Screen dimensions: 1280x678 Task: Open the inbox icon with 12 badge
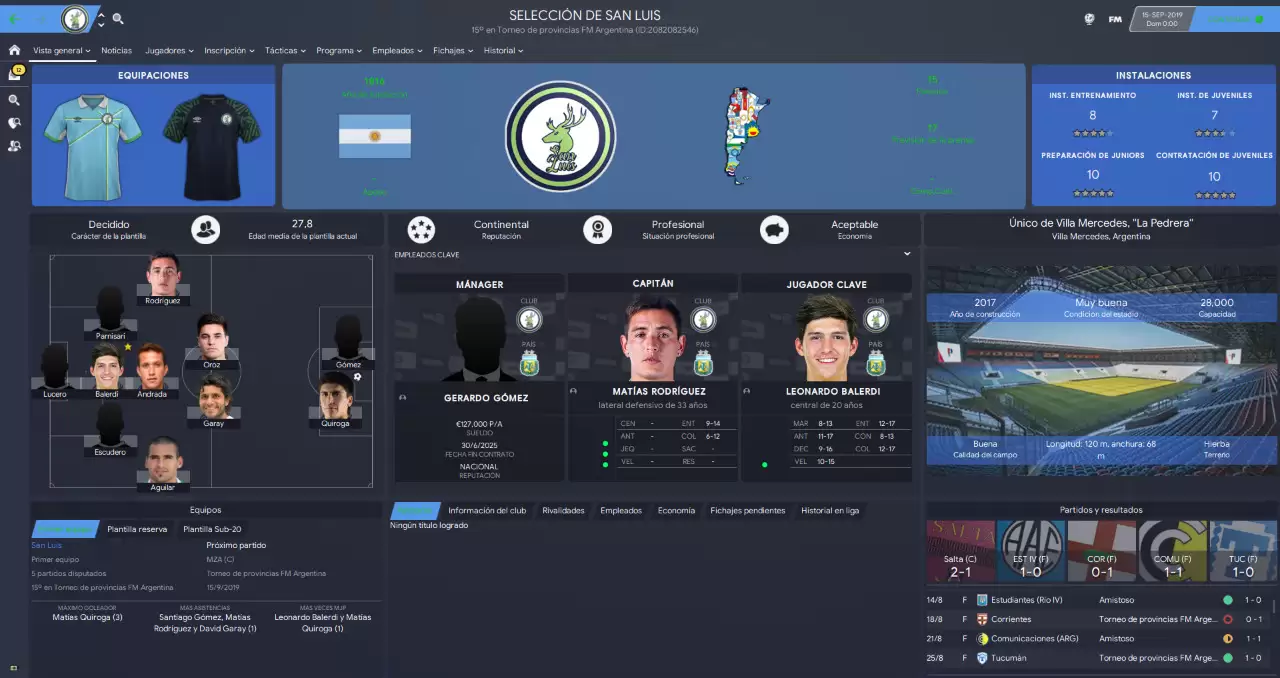pos(14,74)
